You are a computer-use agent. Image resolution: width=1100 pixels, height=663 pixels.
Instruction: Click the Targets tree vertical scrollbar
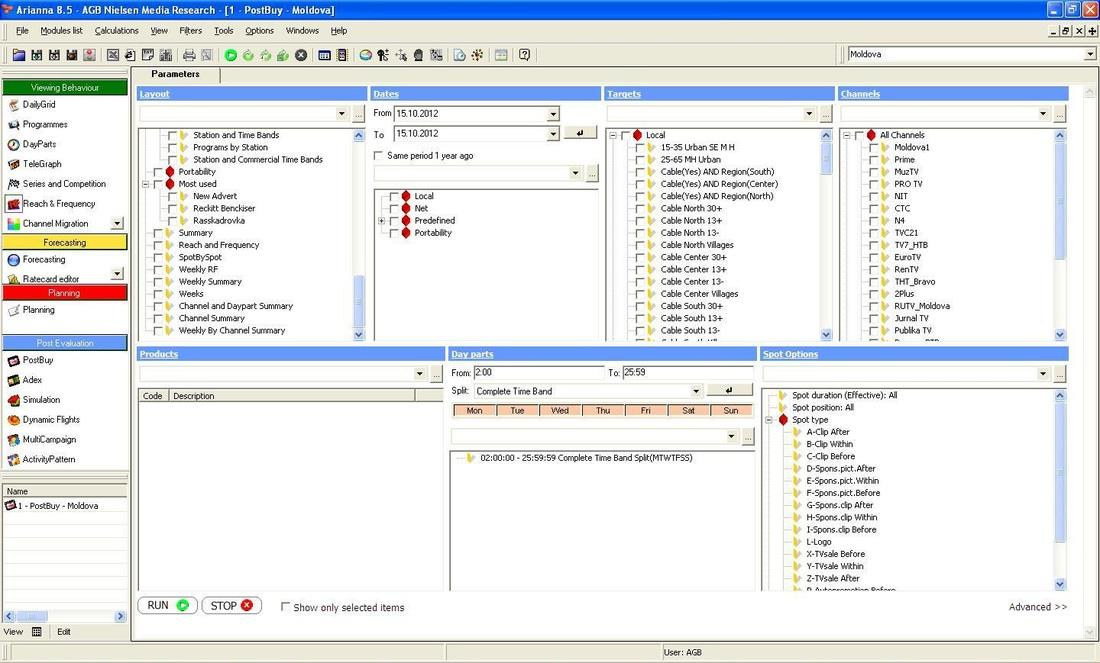point(826,235)
